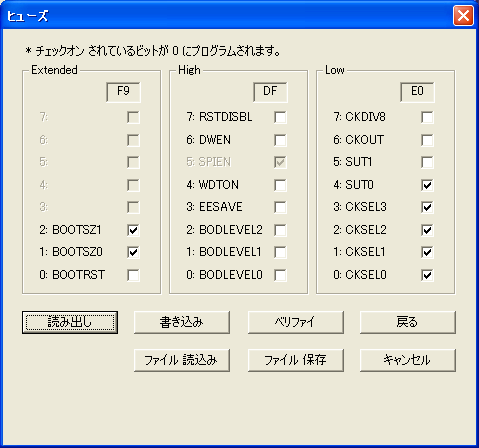The height and width of the screenshot is (448, 479).
Task: Click the 戻る (back) button
Action: point(408,322)
